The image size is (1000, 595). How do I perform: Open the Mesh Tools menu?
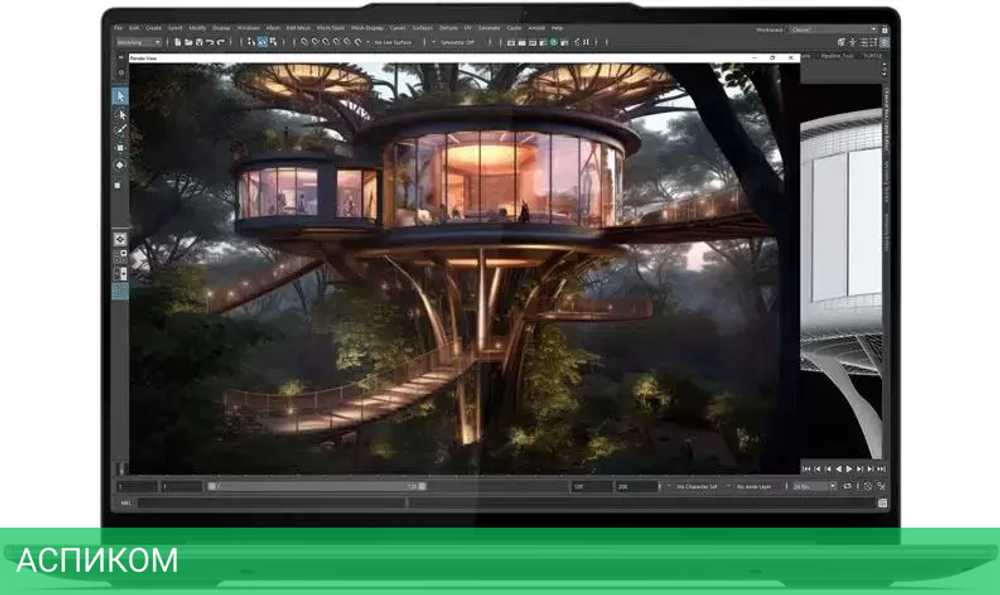(x=328, y=28)
